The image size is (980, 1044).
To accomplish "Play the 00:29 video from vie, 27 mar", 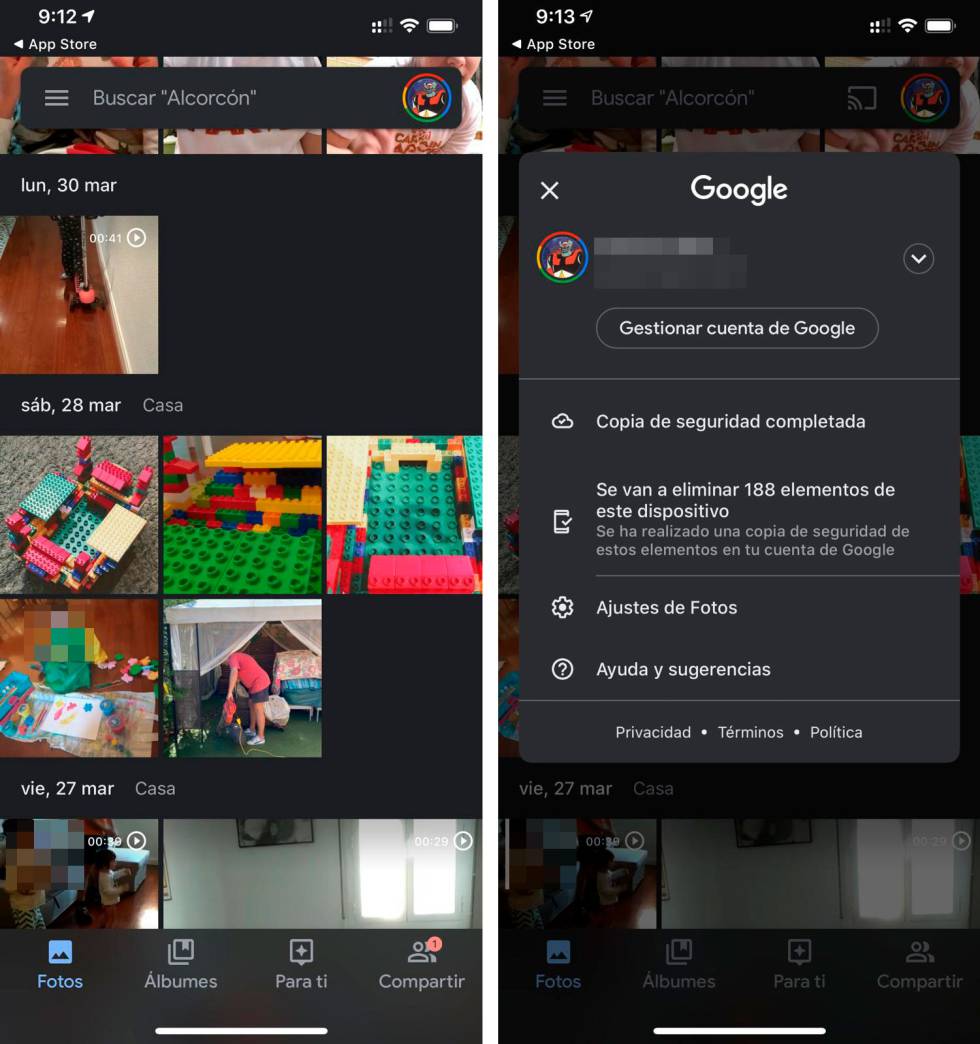I will [x=322, y=874].
